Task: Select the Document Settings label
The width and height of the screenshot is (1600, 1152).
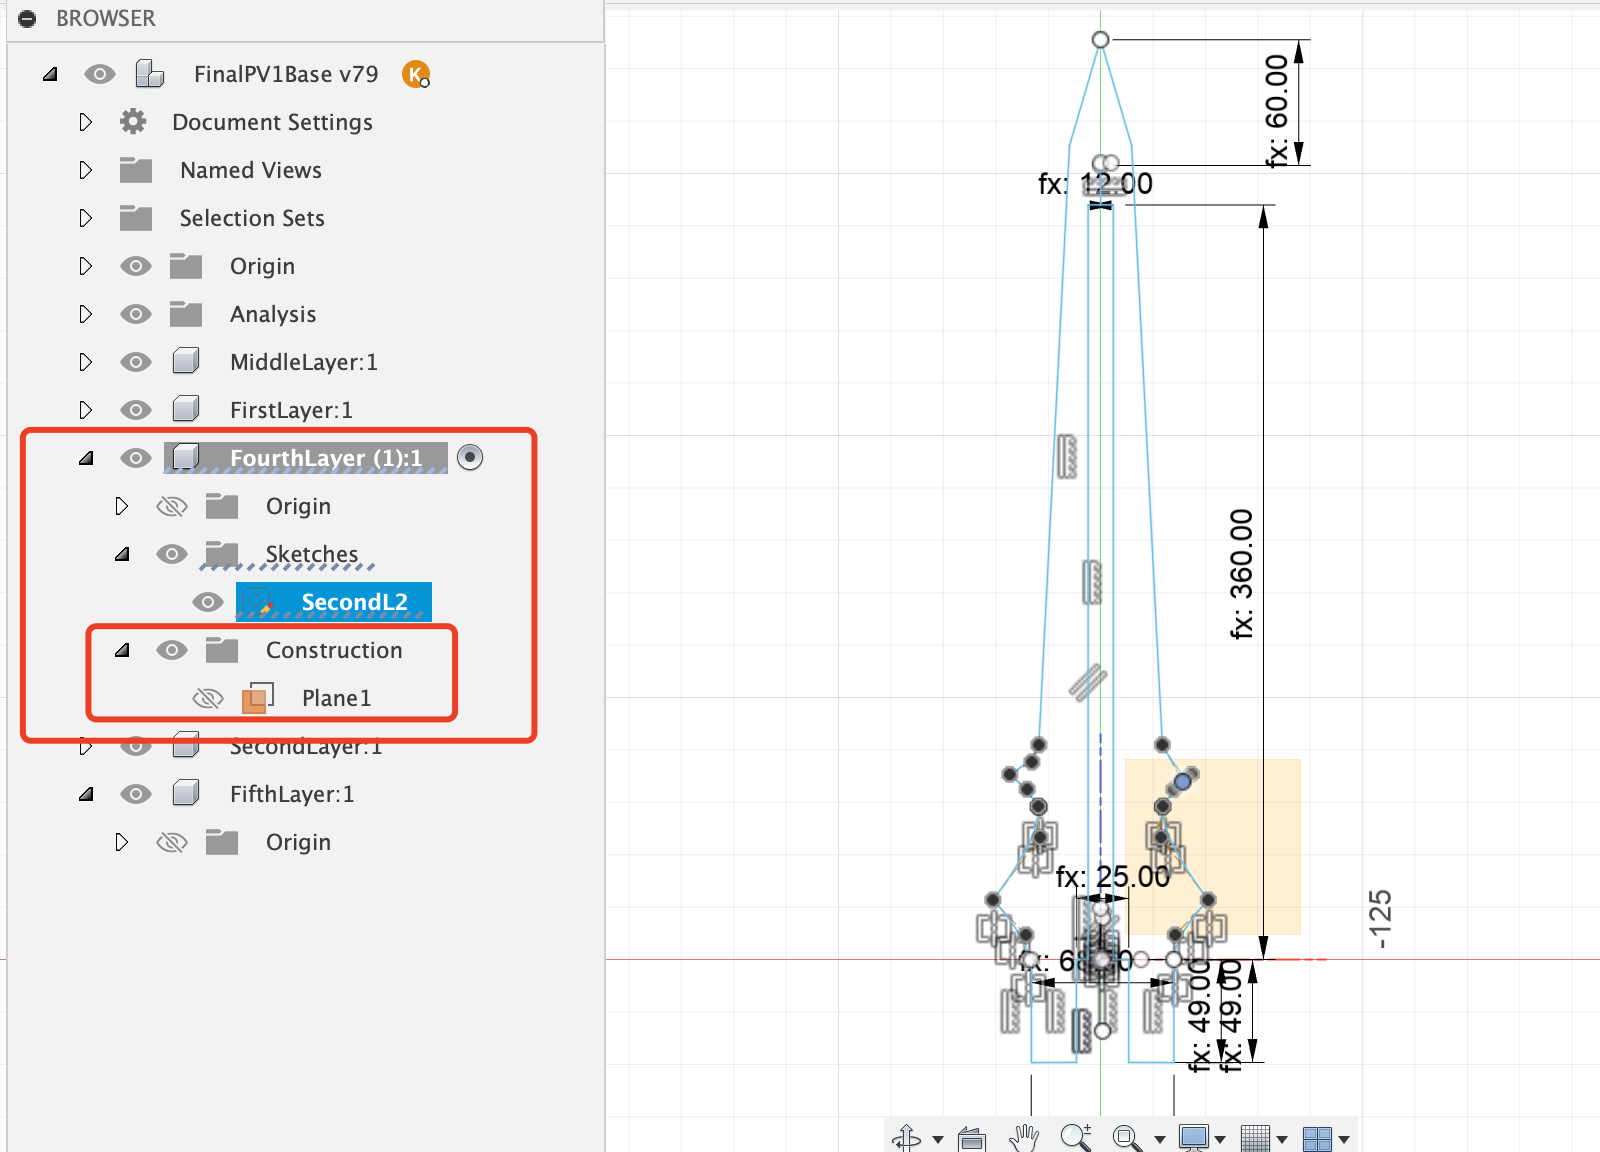Action: 272,122
